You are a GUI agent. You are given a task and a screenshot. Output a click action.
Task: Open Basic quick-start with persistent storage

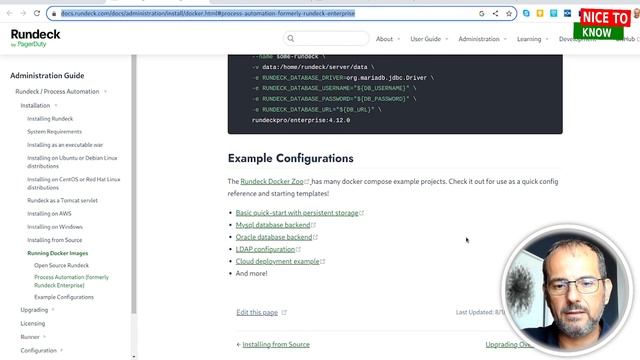coord(297,213)
